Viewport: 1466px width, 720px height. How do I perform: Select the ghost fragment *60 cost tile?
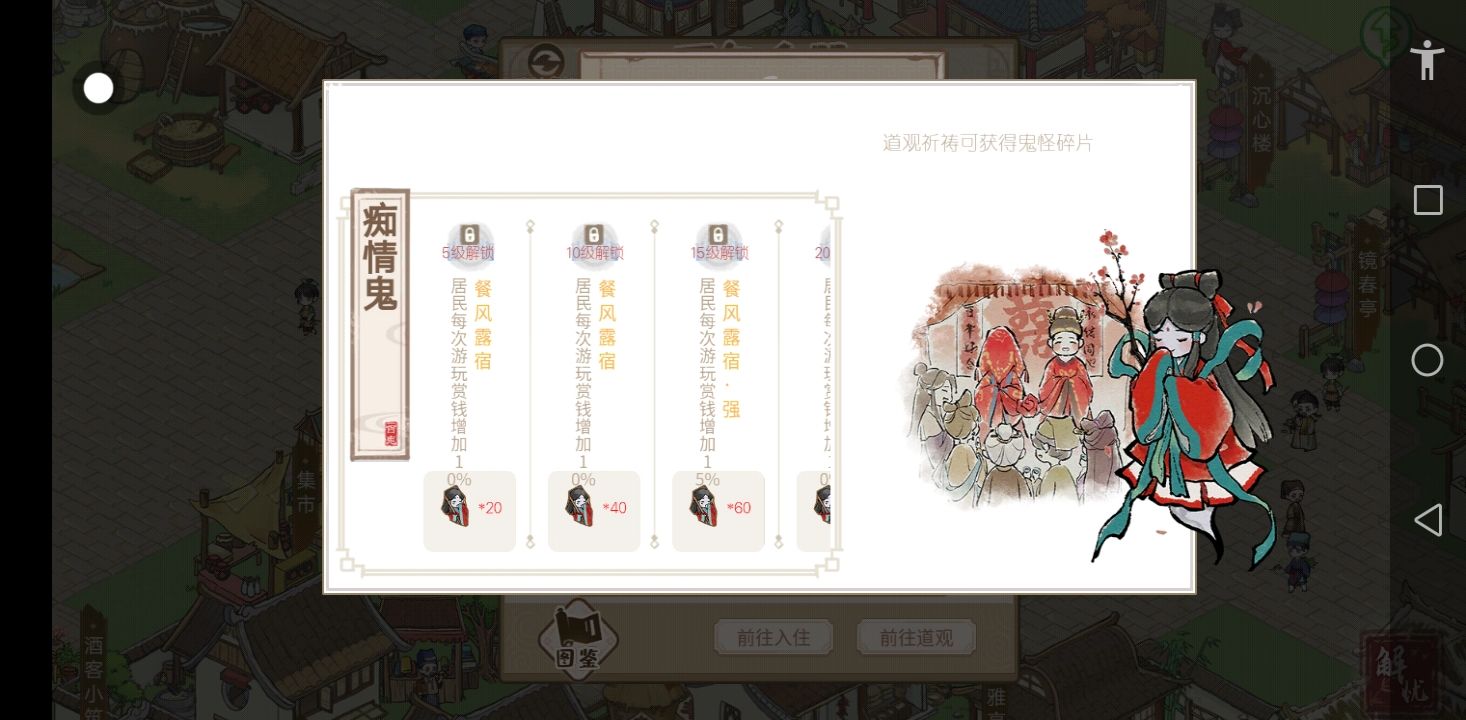[x=718, y=511]
